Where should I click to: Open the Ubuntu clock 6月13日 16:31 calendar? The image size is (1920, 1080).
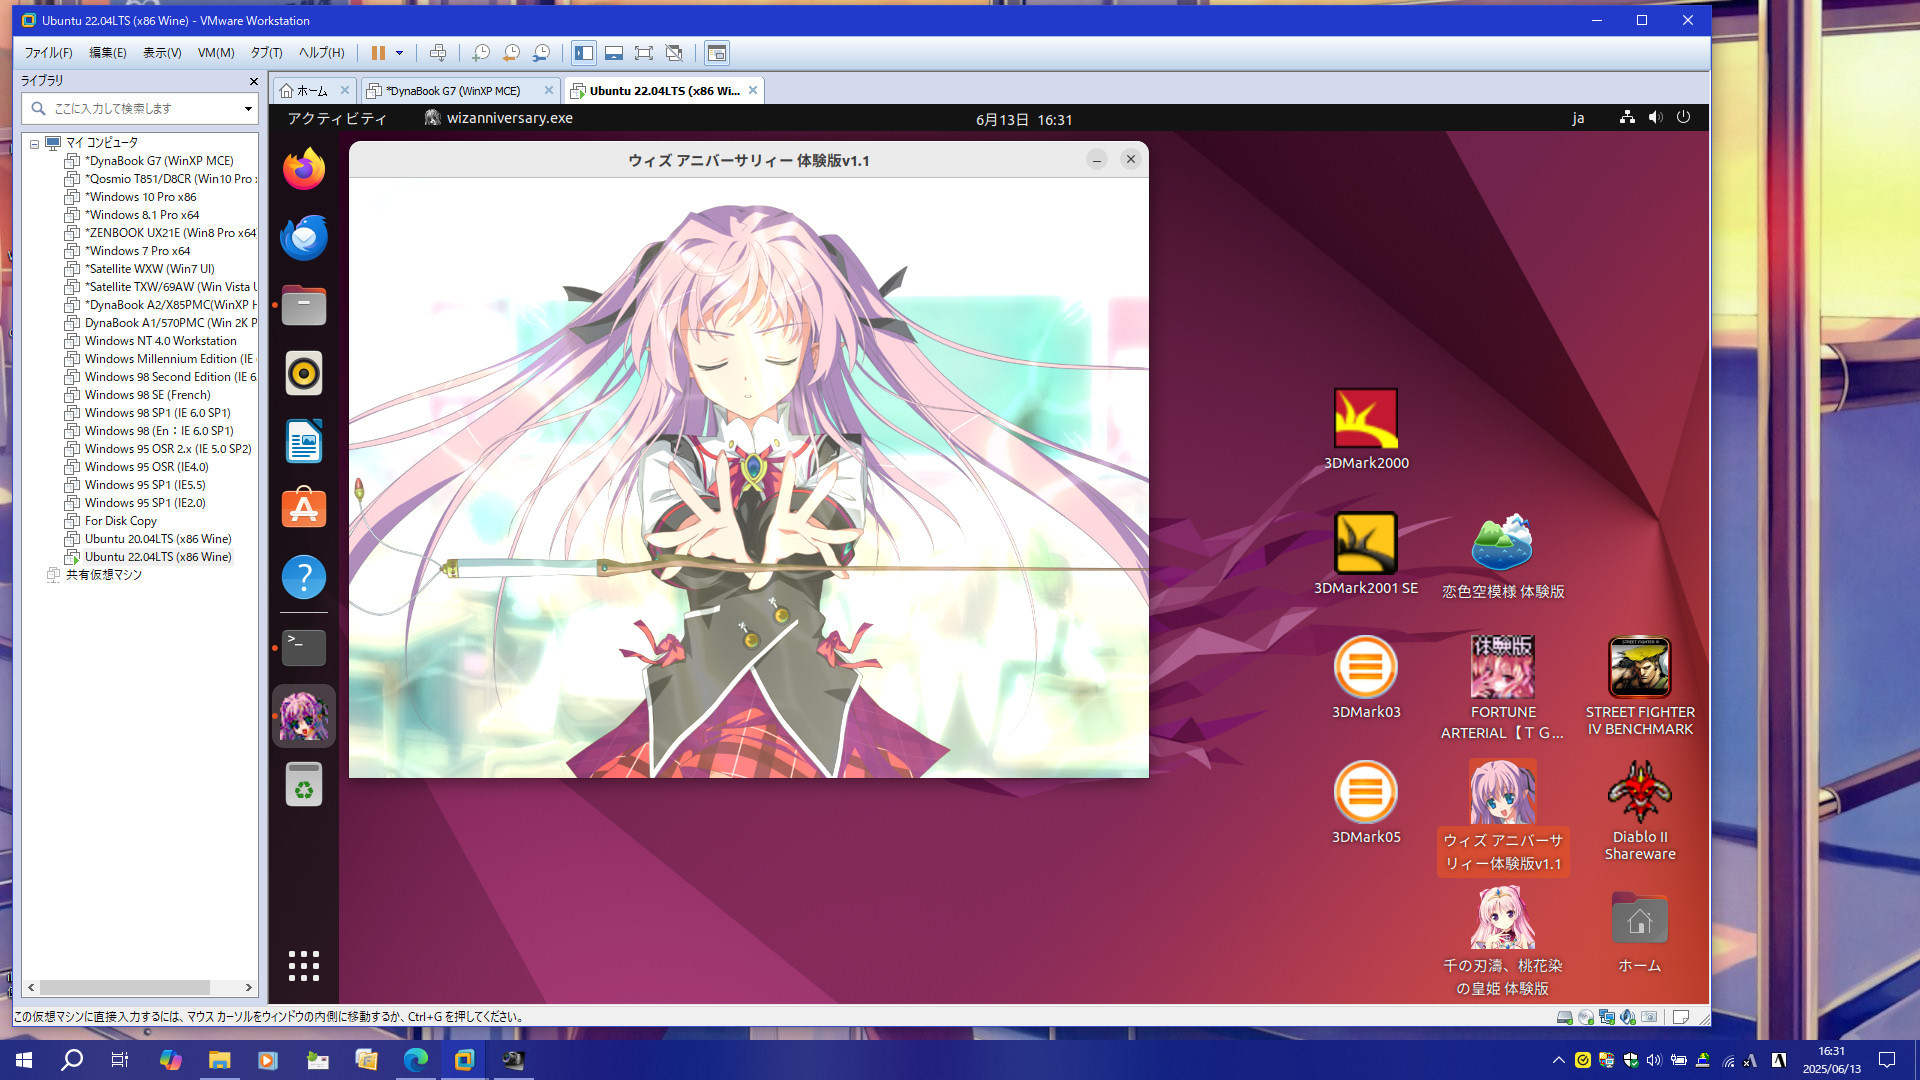pyautogui.click(x=1024, y=119)
